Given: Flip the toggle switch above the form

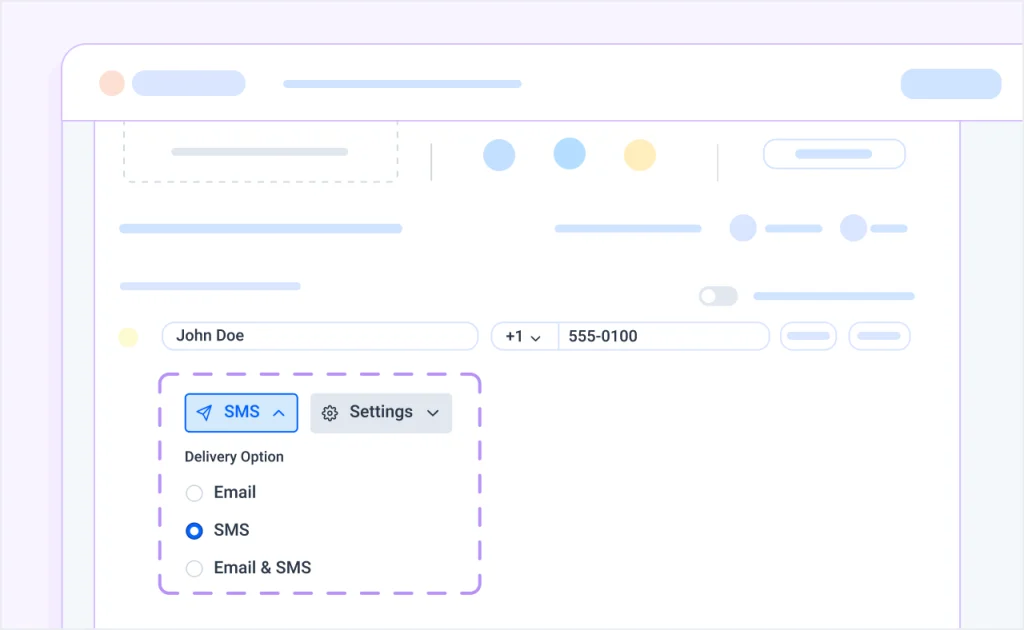Looking at the screenshot, I should 718,296.
